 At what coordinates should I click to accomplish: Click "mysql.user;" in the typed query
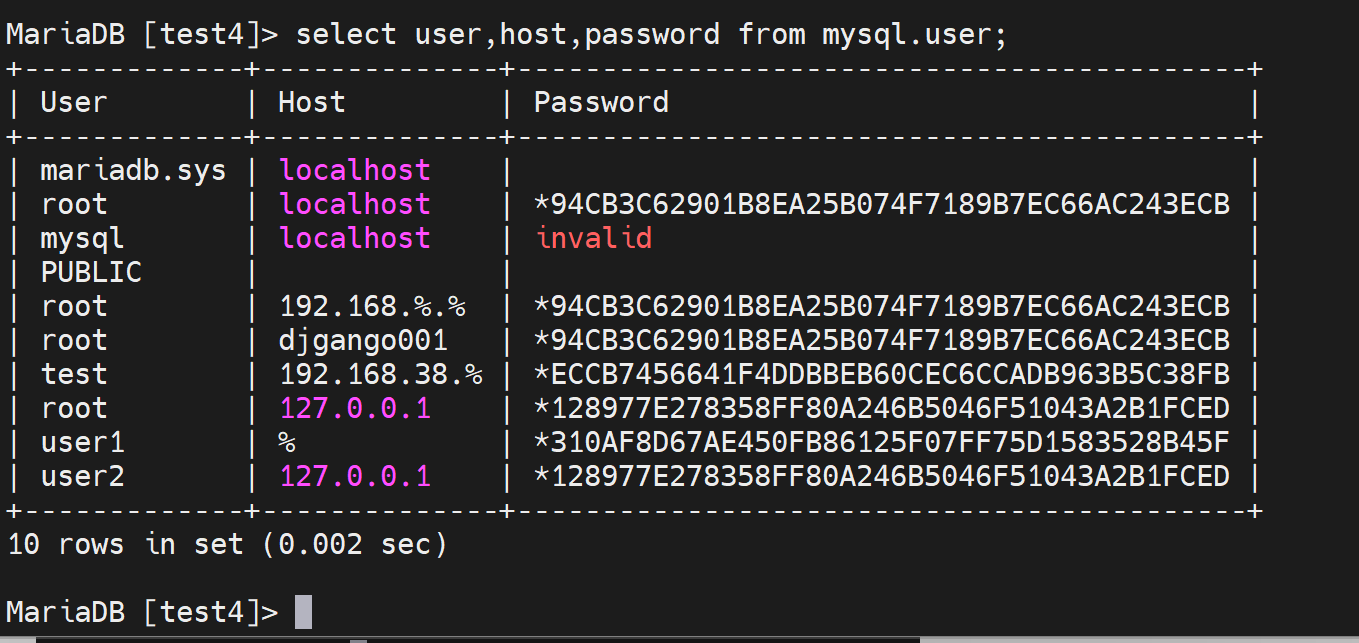(914, 34)
